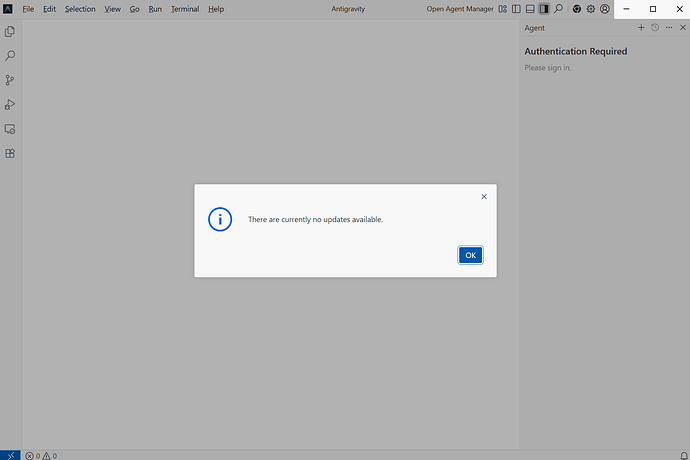Viewport: 690px width, 460px height.
Task: Click the 'Authentication Required' heading
Action: 576,51
